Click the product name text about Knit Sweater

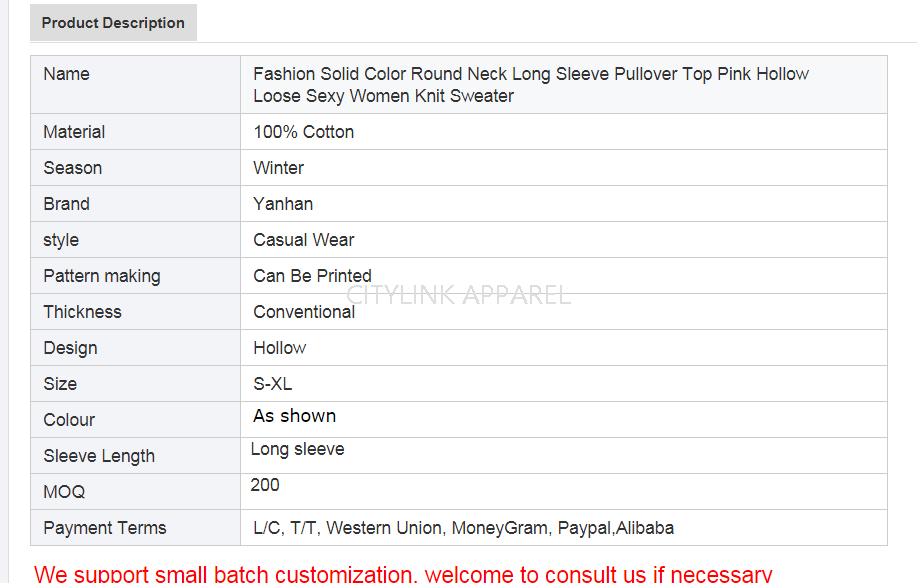click(530, 85)
